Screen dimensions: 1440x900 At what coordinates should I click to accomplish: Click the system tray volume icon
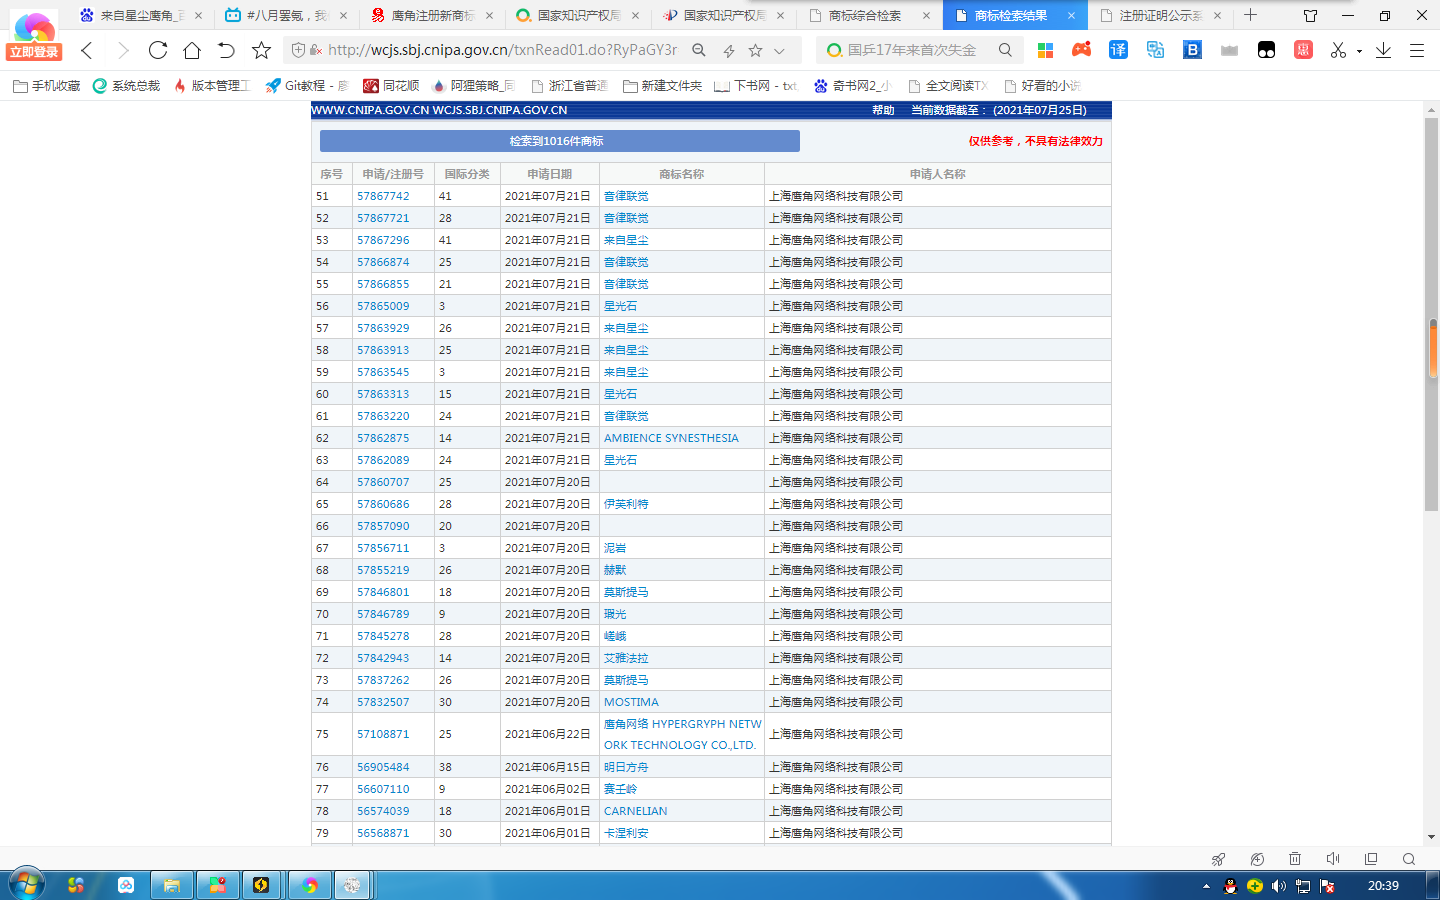click(1278, 886)
